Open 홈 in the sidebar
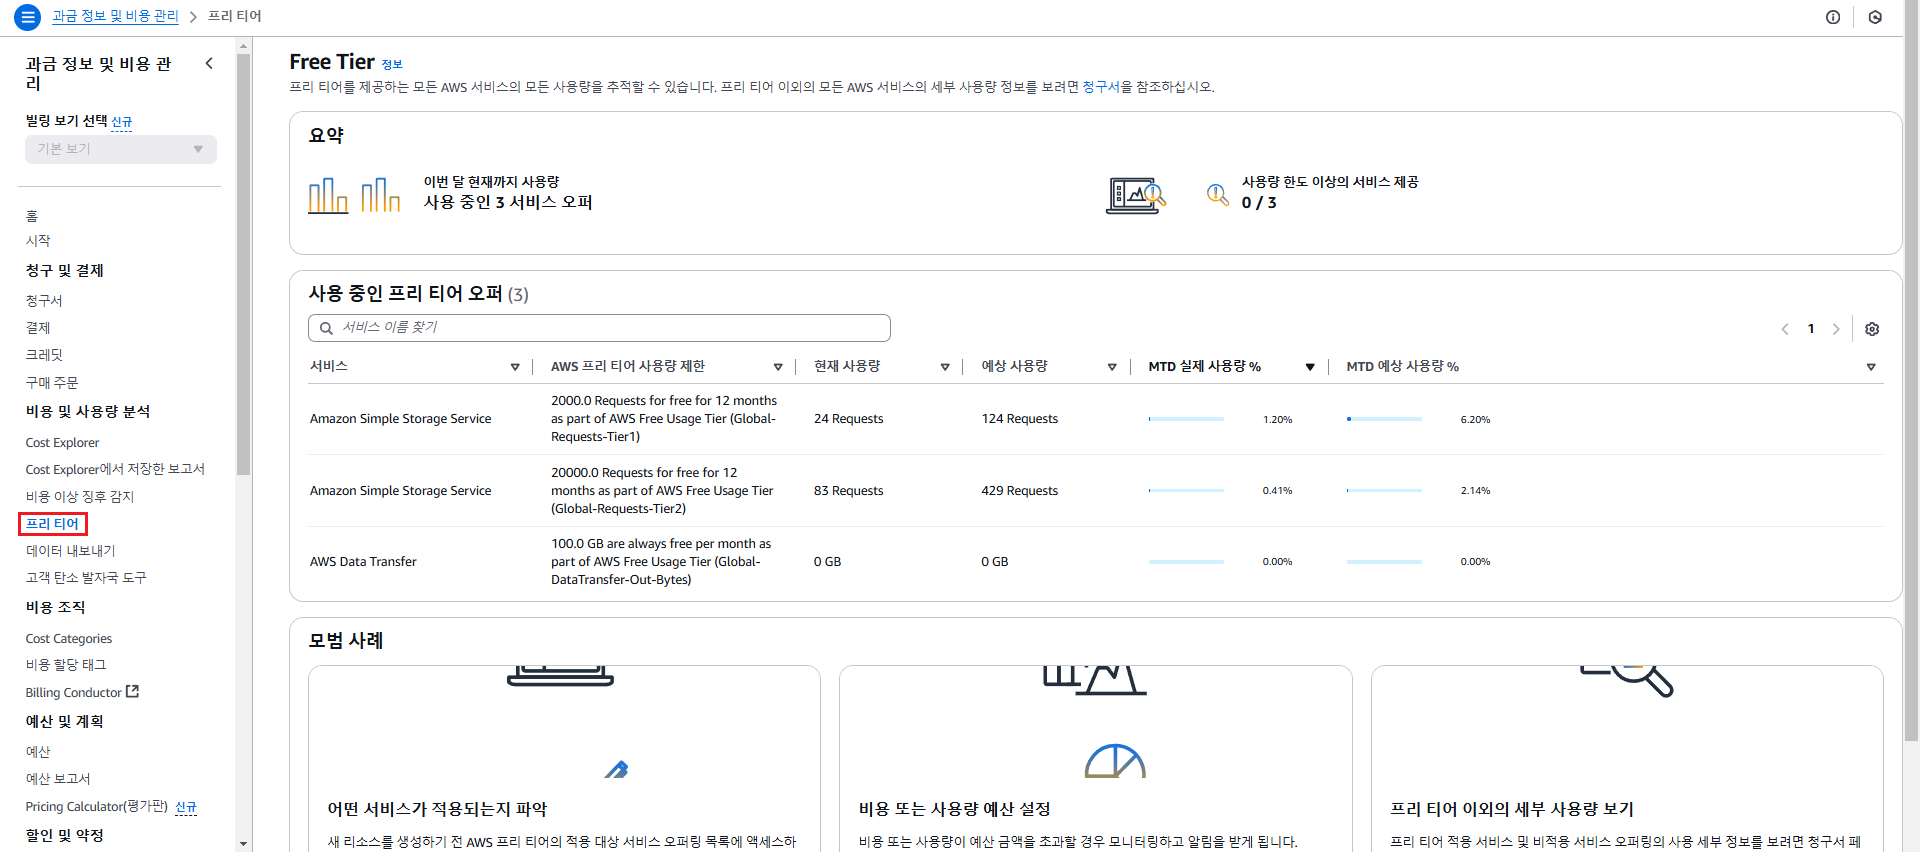Image resolution: width=1920 pixels, height=852 pixels. tap(32, 216)
